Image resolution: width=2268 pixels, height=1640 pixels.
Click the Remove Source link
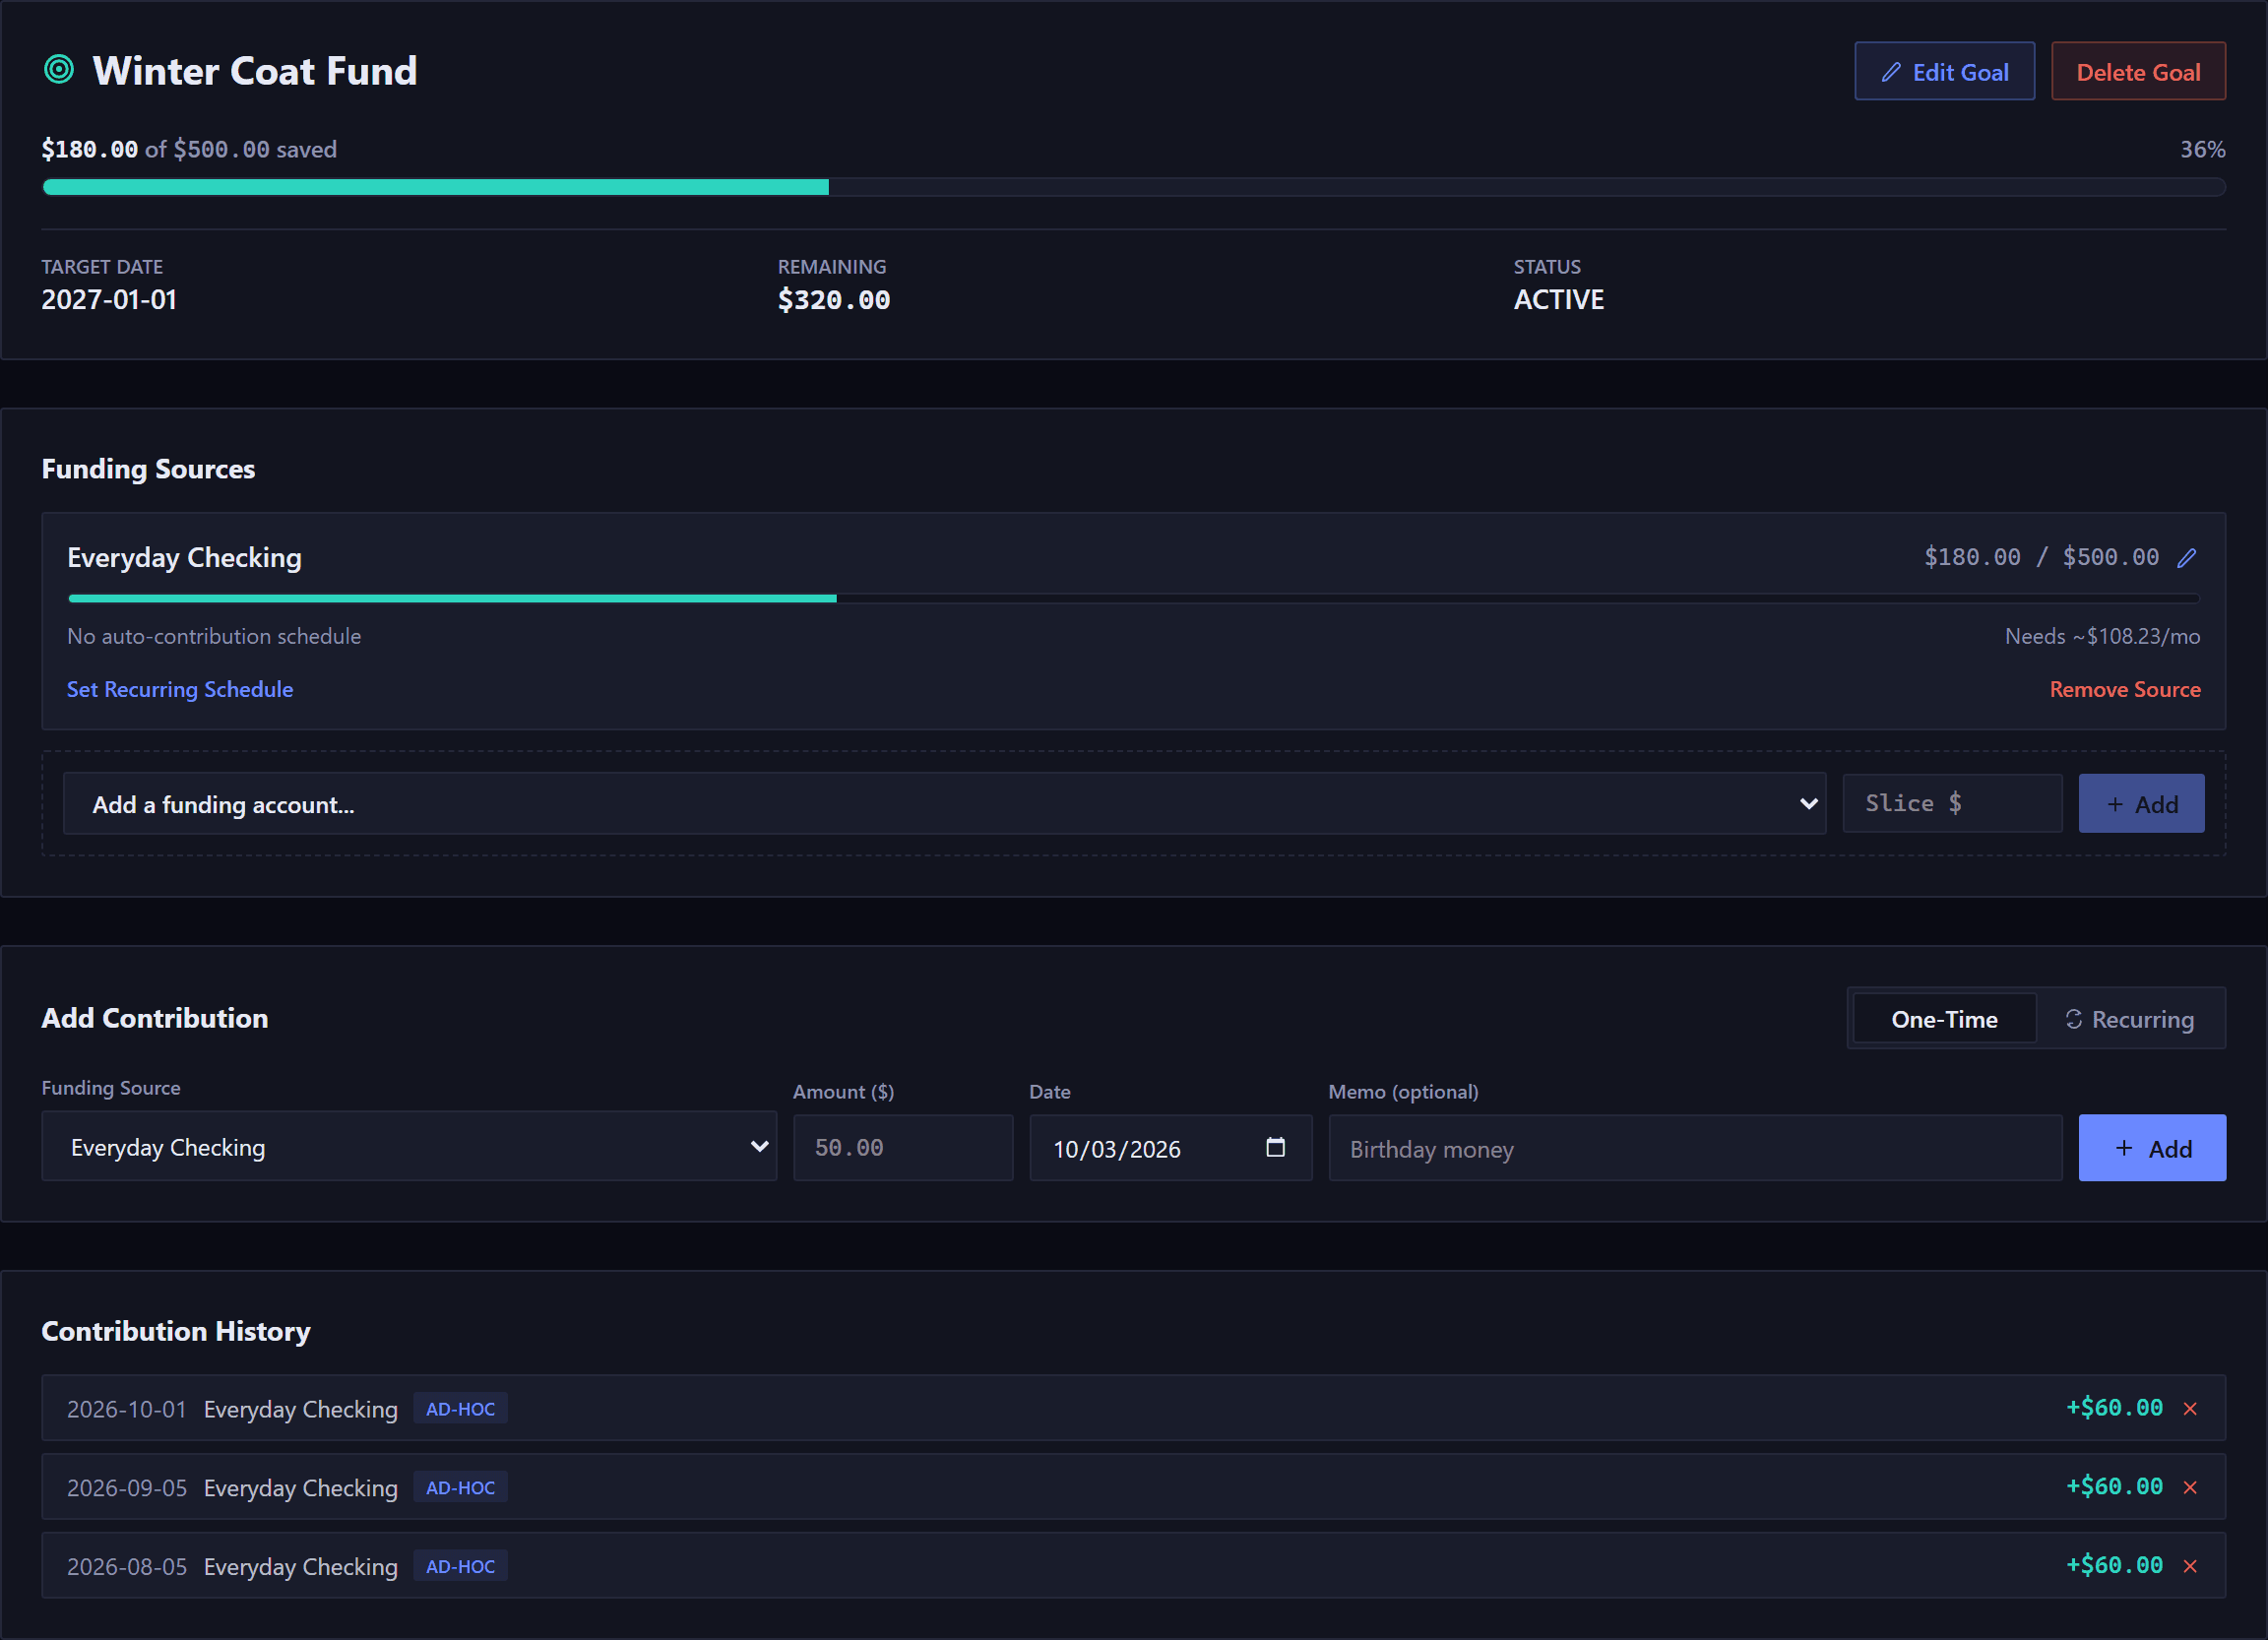[2125, 689]
